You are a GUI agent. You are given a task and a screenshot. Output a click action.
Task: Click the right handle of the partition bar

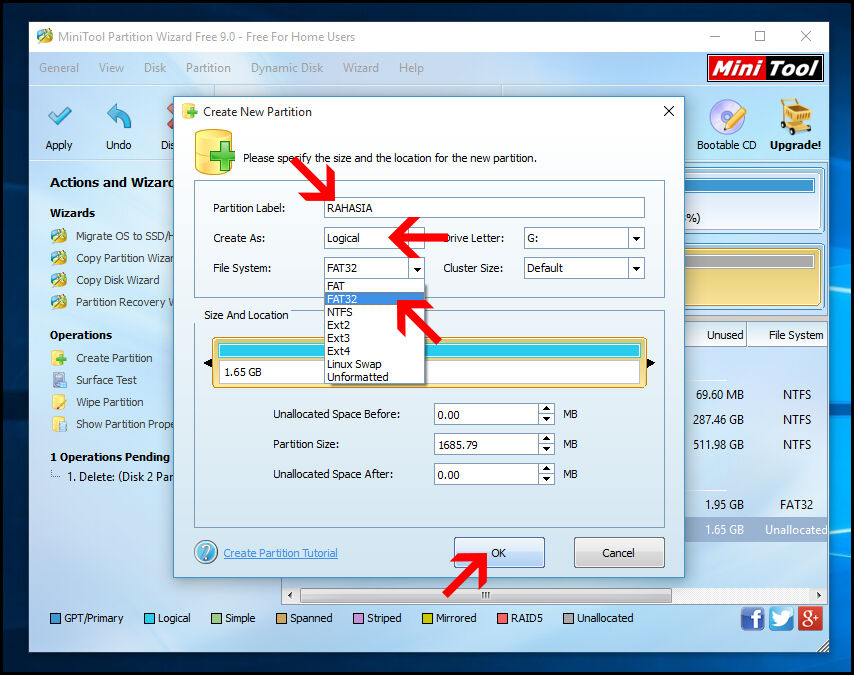(651, 363)
